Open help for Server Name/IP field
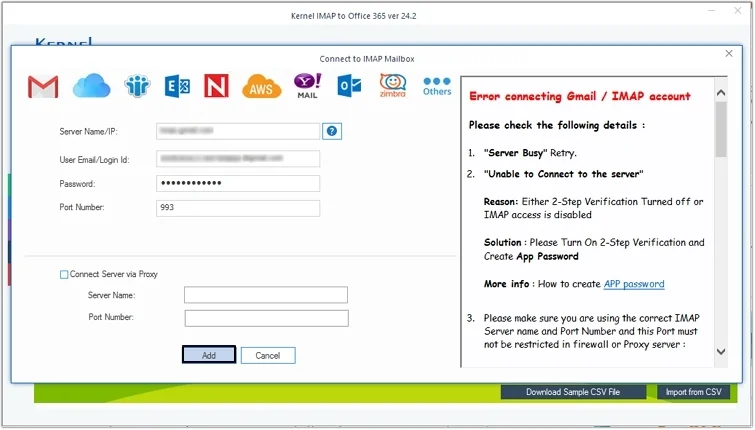The image size is (755, 430). (x=332, y=131)
